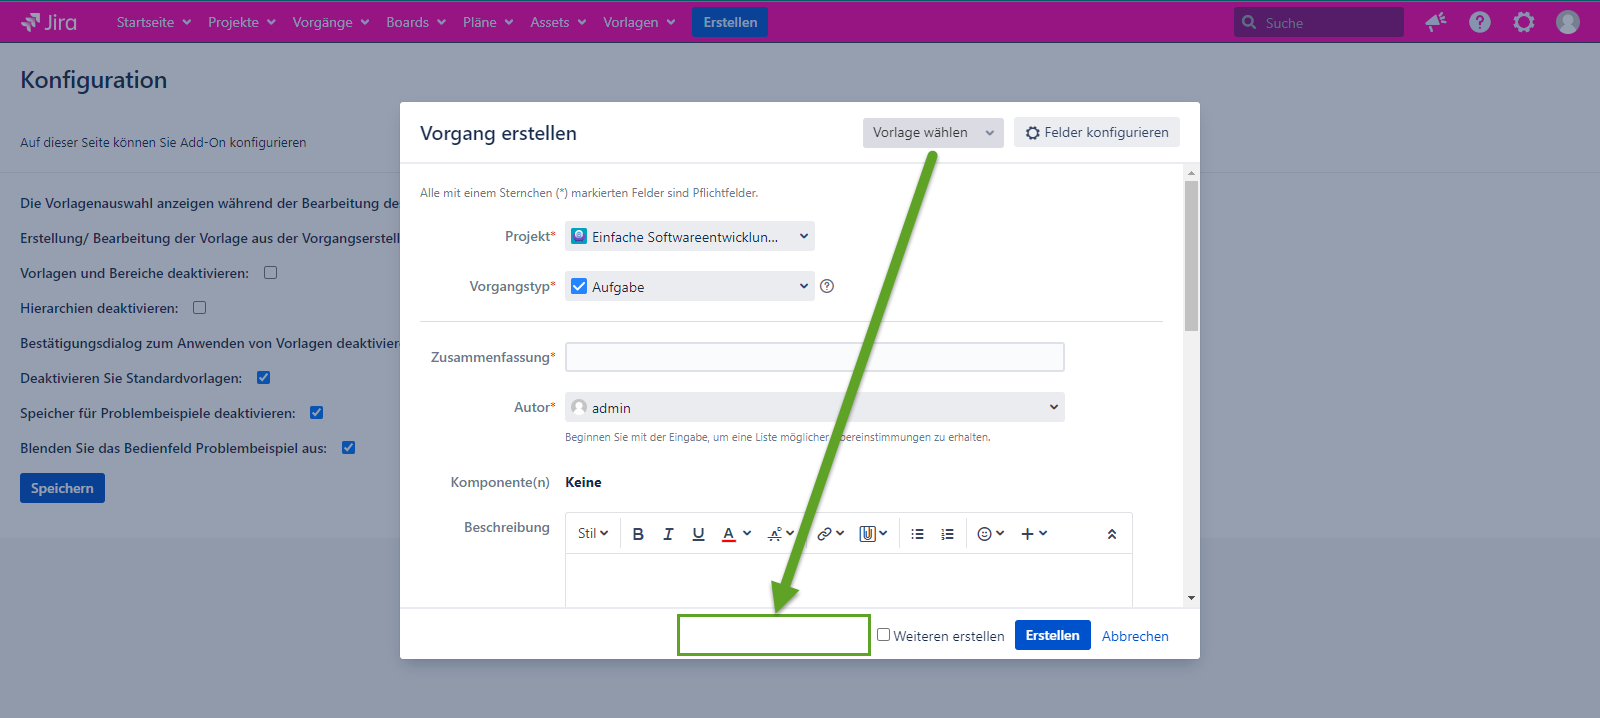Open the Projekte menu in header
Screen dimensions: 1600x718
tap(241, 22)
